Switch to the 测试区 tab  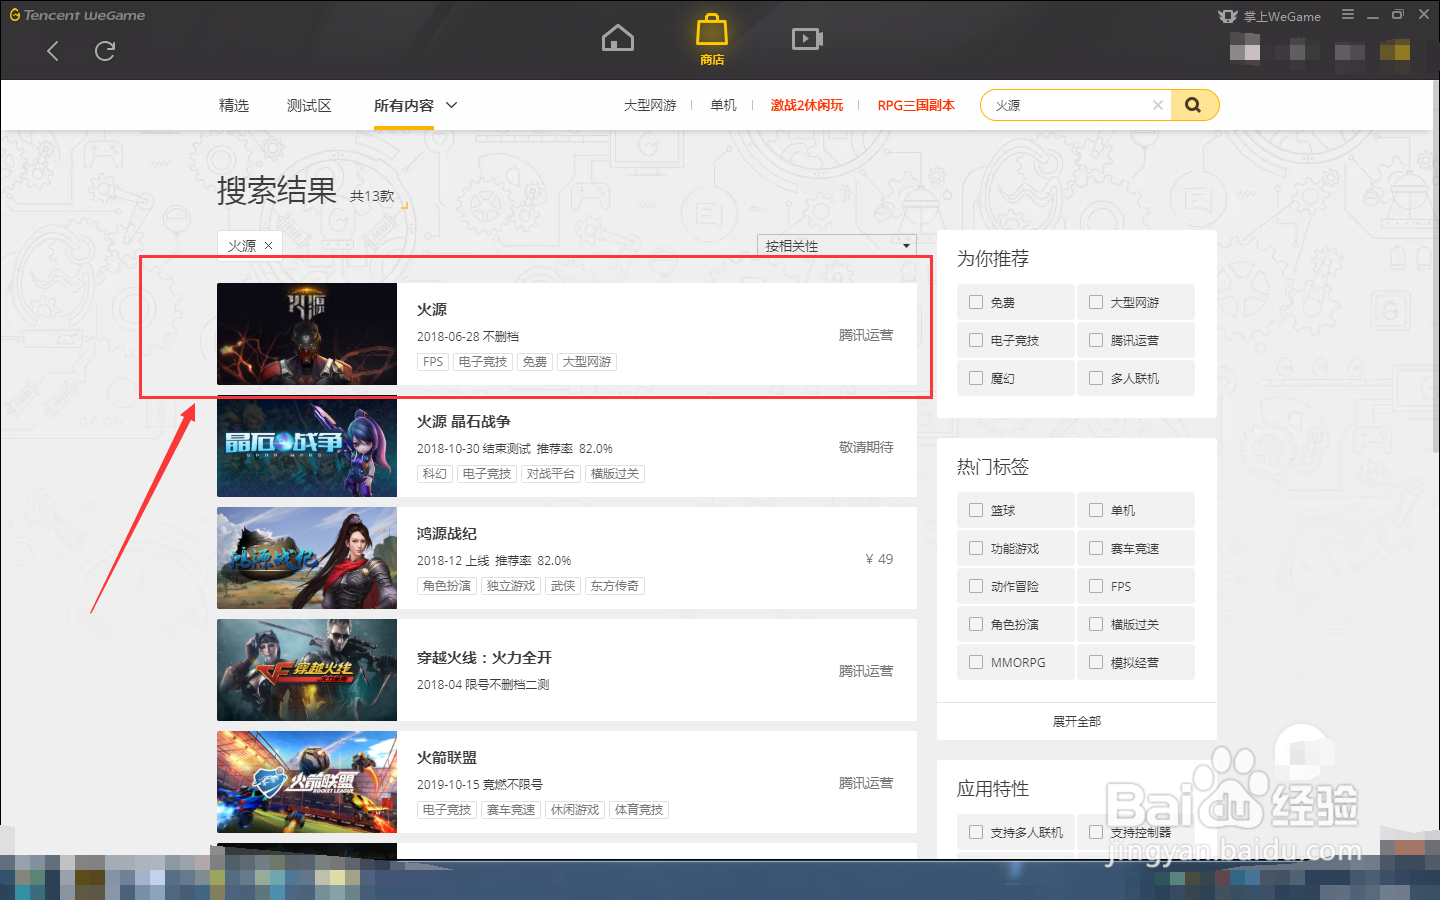point(309,105)
